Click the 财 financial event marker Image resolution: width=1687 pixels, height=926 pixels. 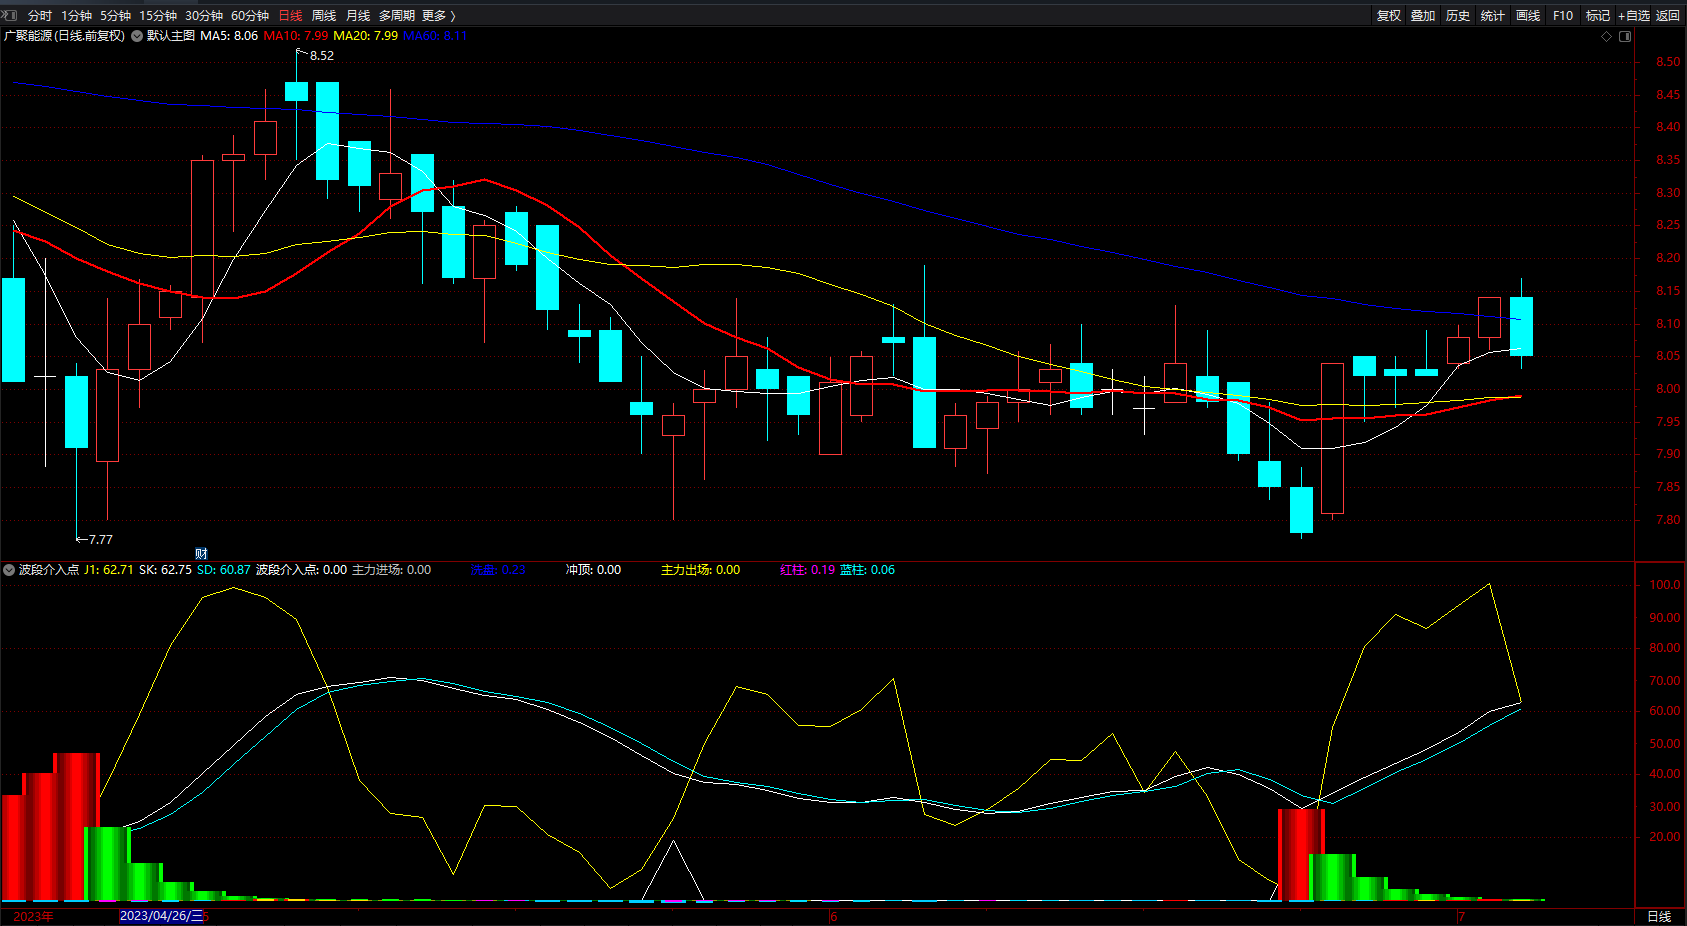[x=202, y=554]
